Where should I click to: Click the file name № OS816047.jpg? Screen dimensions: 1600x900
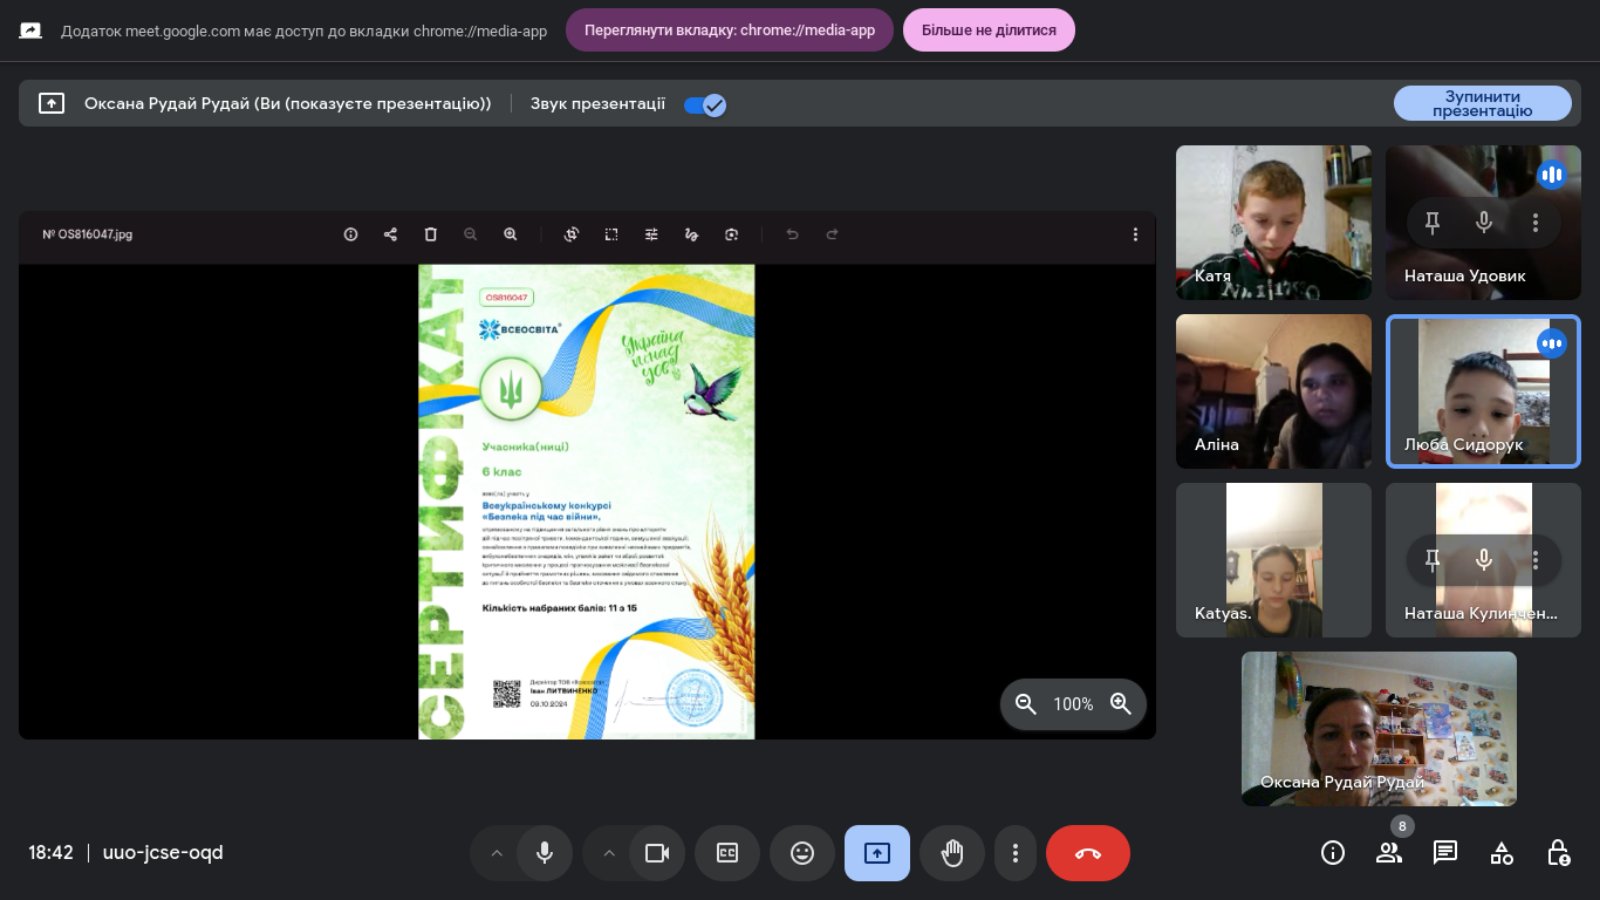87,234
